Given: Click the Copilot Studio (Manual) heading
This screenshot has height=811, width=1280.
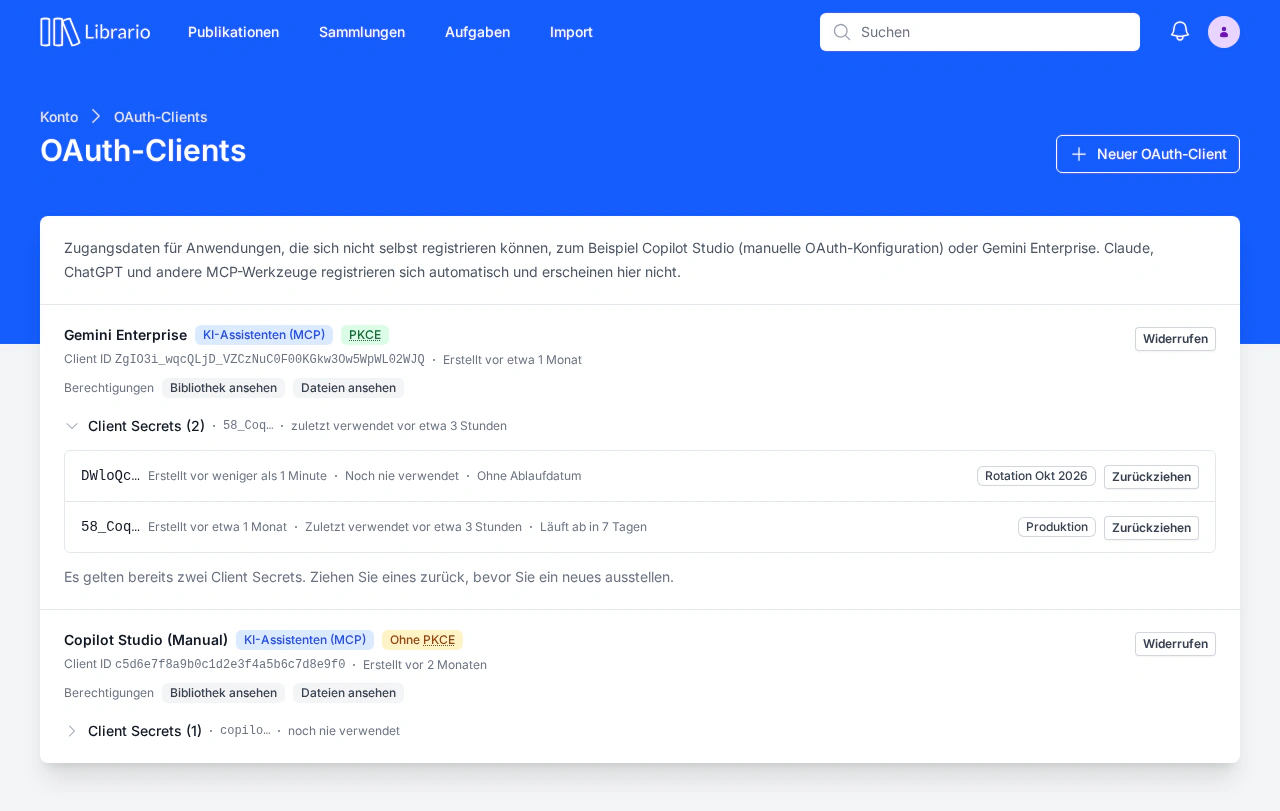Looking at the screenshot, I should (146, 640).
